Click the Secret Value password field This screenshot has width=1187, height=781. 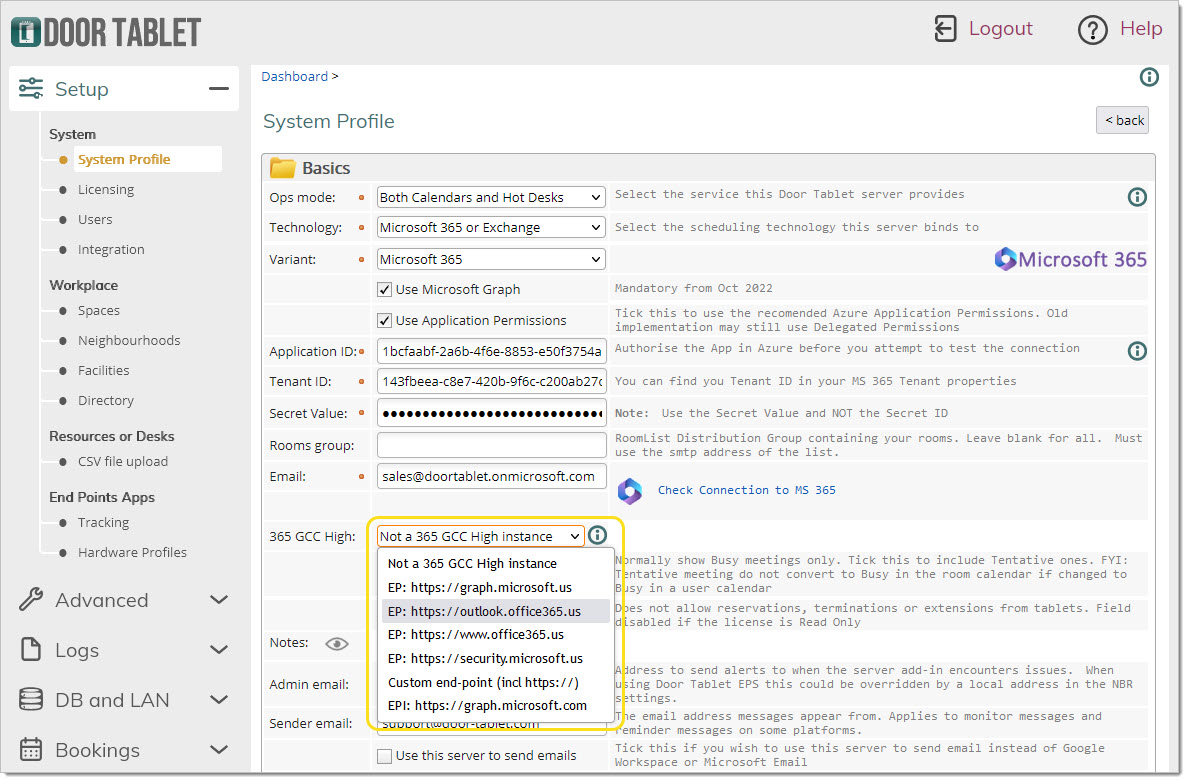point(491,413)
